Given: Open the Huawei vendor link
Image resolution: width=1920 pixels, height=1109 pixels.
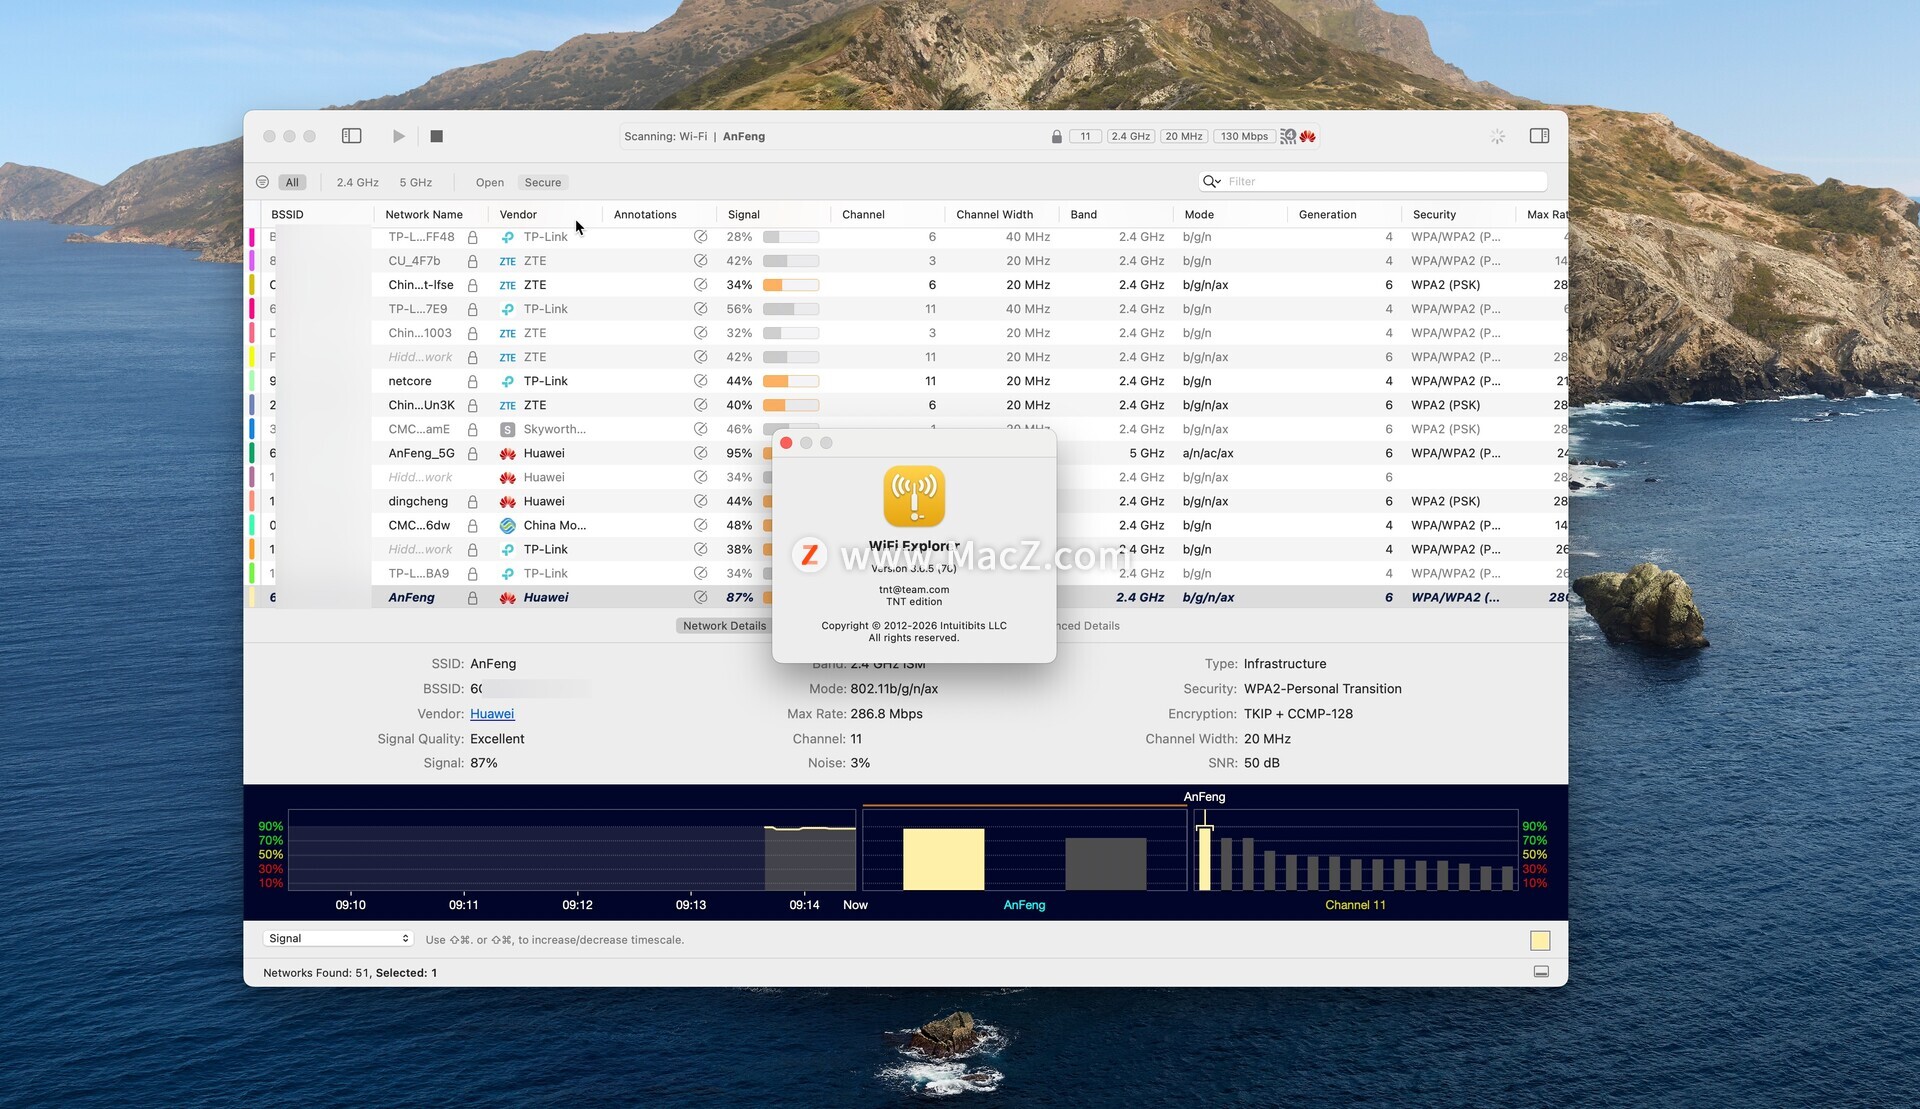Looking at the screenshot, I should pyautogui.click(x=492, y=714).
